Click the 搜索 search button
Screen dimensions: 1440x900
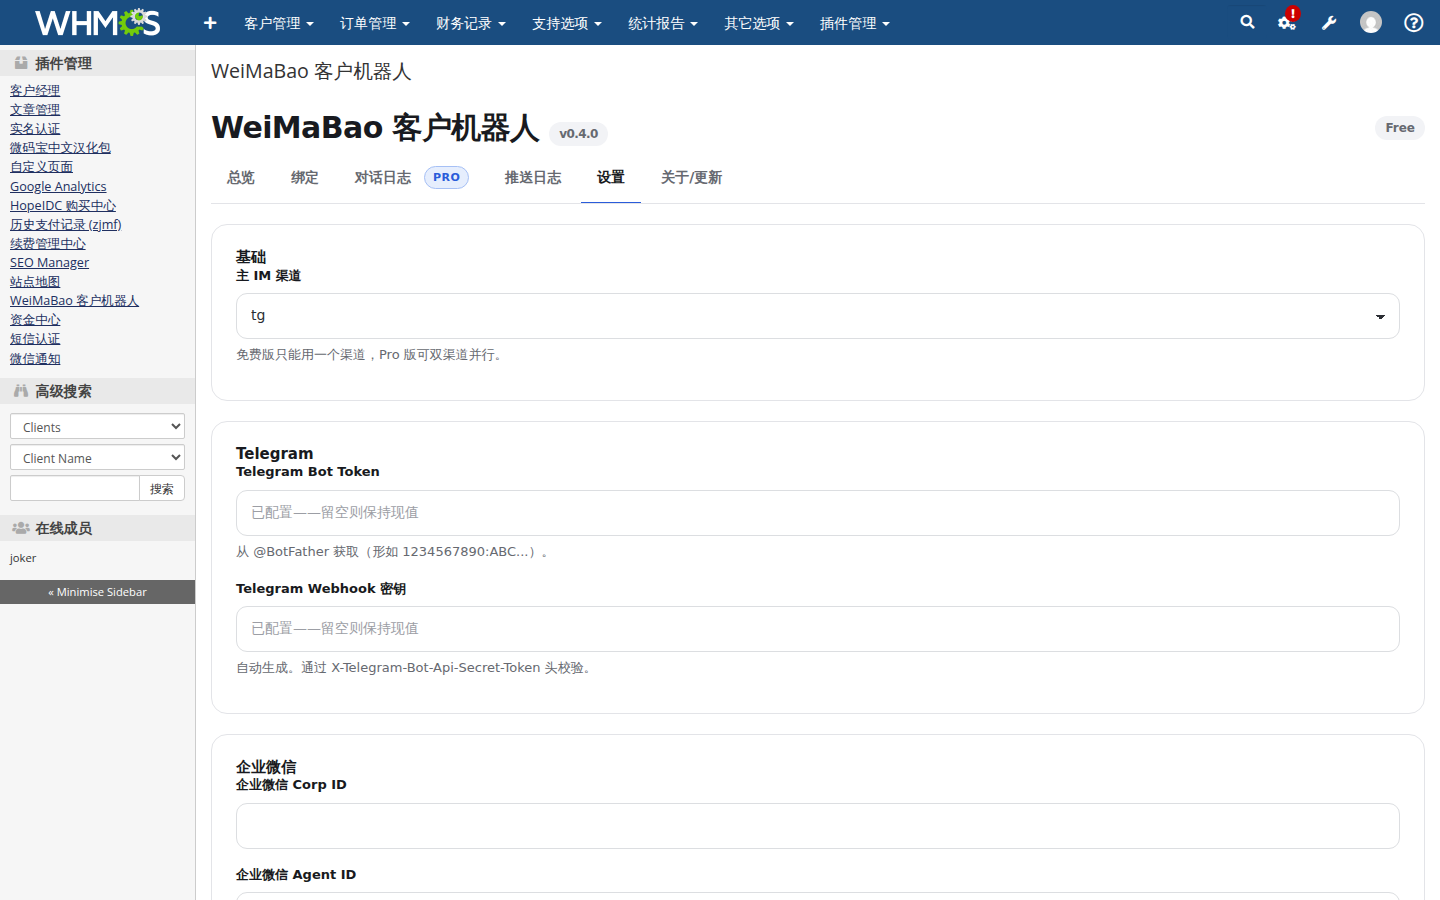162,488
